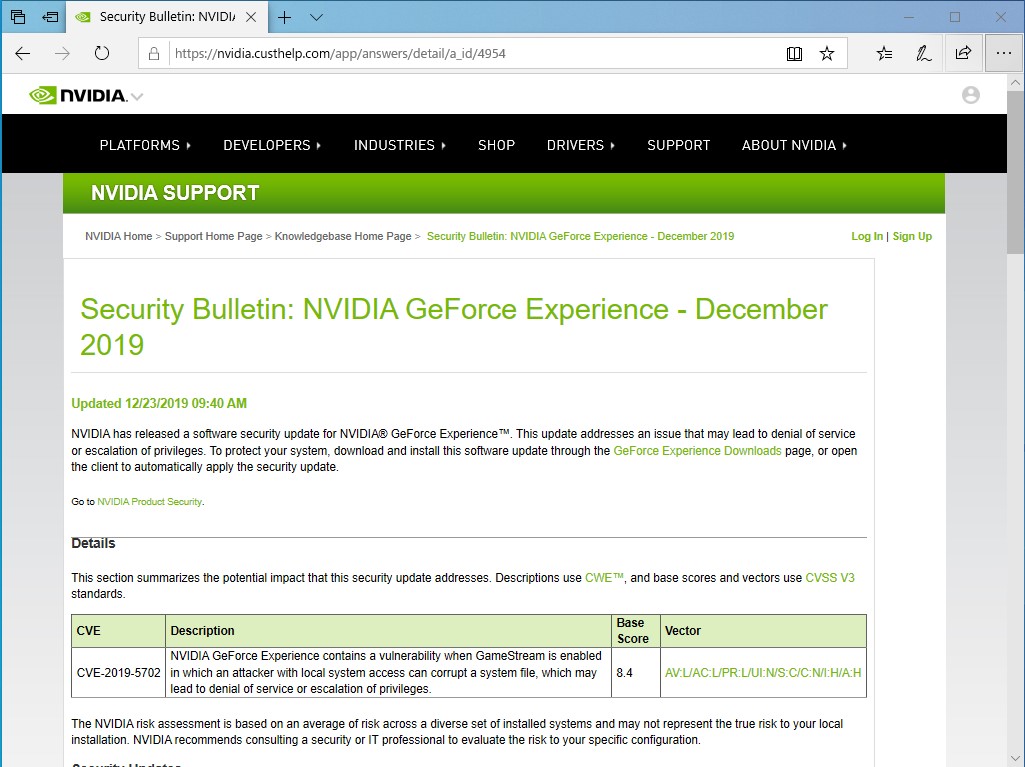Open the AV:L/AC:L/PR:L vector link
The width and height of the screenshot is (1025, 767).
coord(763,672)
